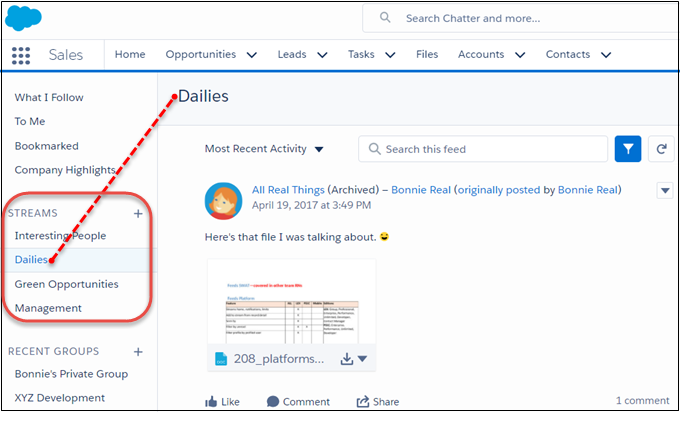Click the magnifier icon in global search
This screenshot has height=424, width=680.
[385, 17]
